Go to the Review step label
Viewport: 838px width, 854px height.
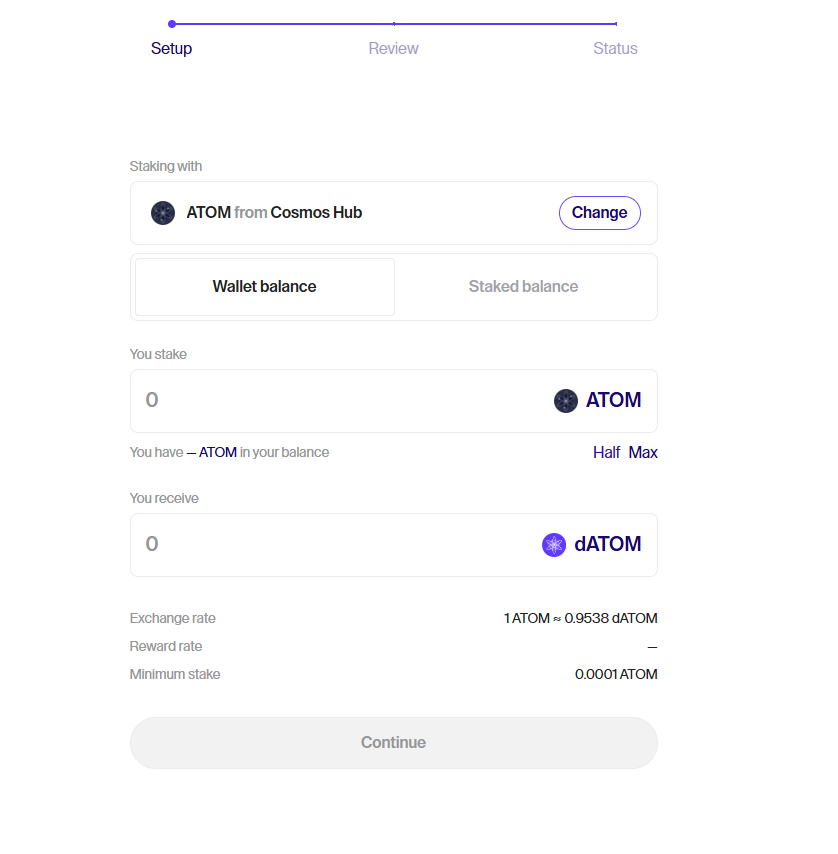coord(393,48)
